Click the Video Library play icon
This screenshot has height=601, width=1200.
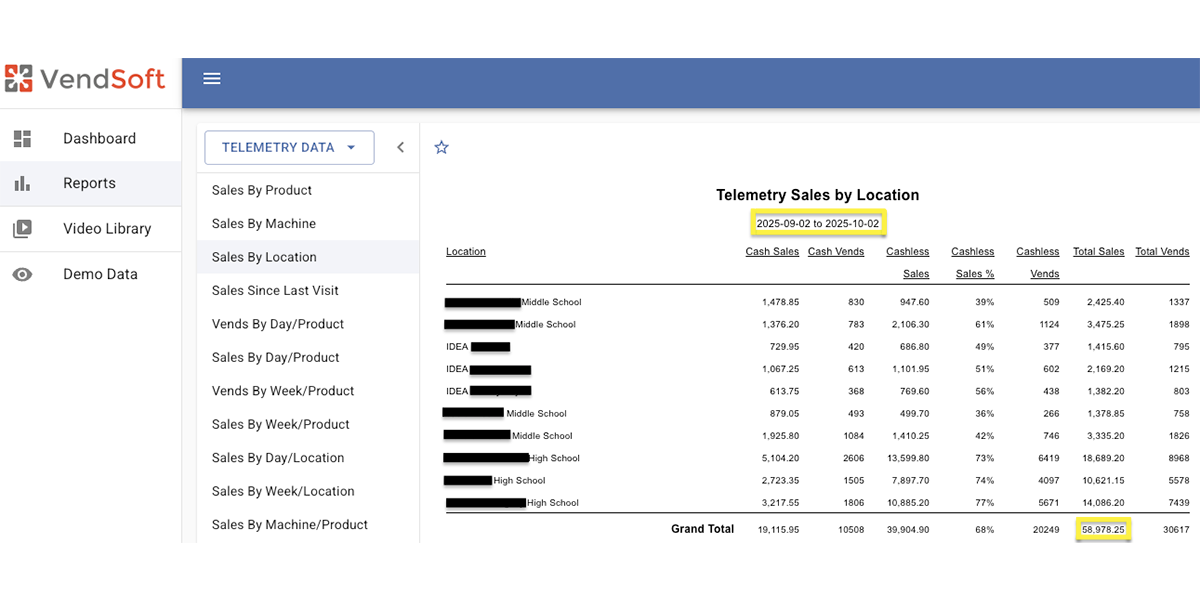coord(22,229)
